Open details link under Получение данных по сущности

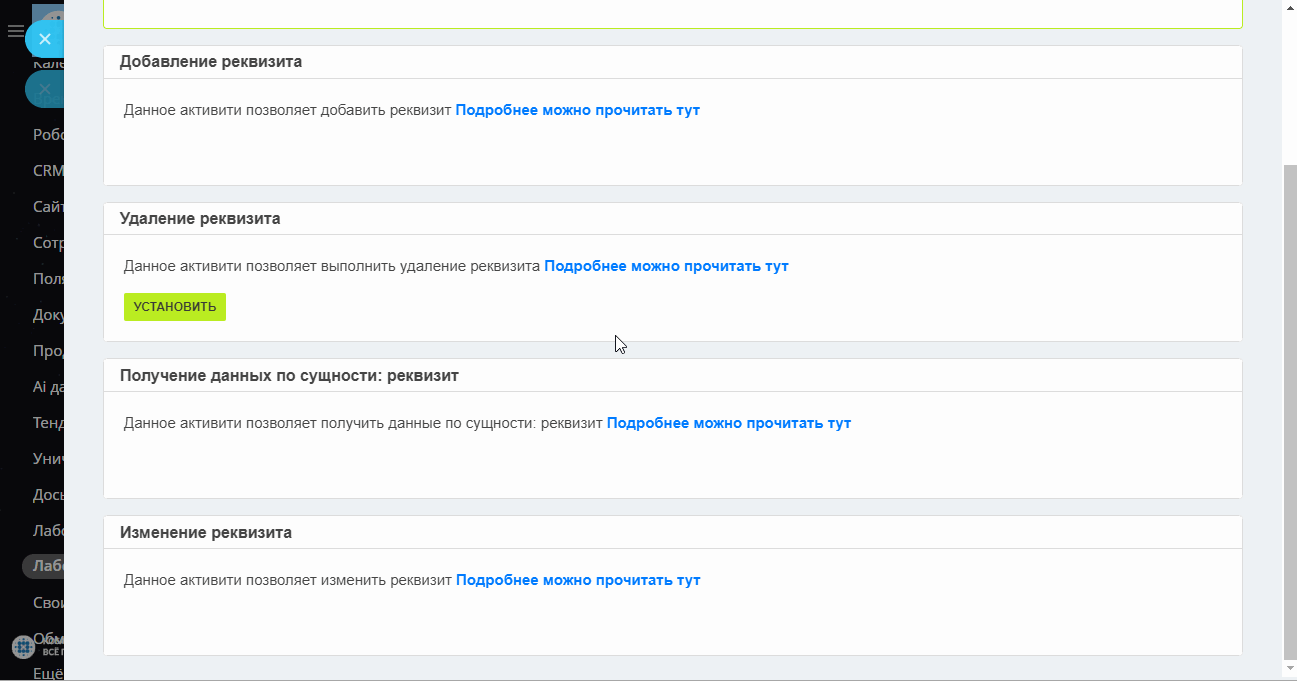[729, 423]
